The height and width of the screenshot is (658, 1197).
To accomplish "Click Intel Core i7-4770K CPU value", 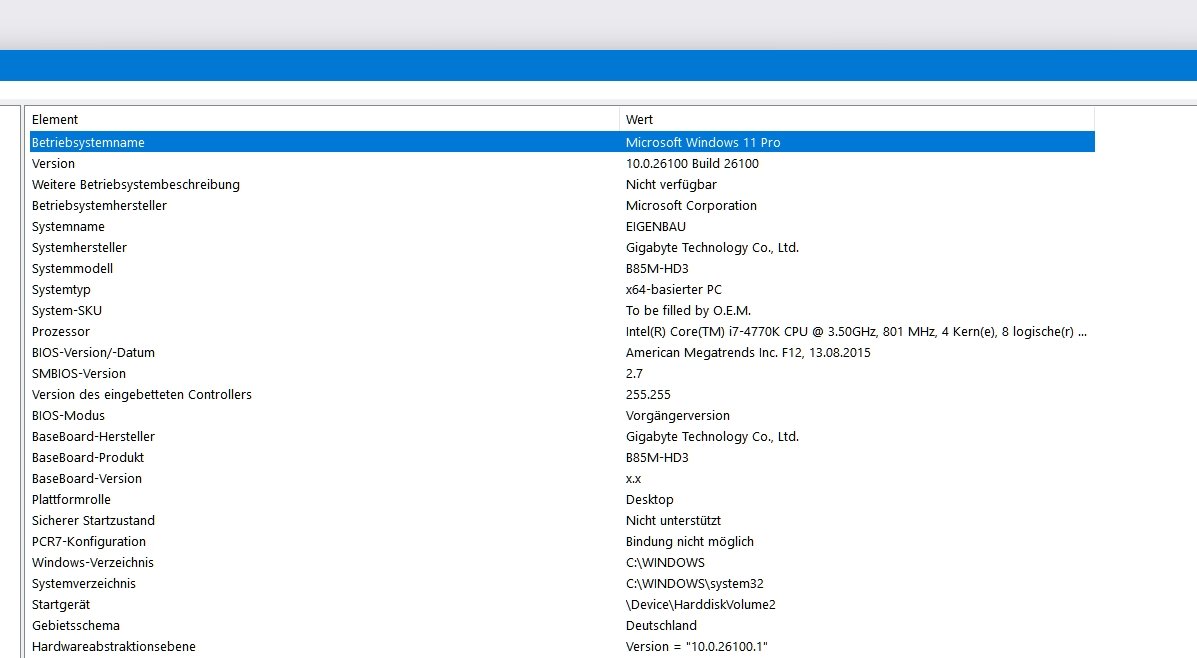I will point(857,331).
